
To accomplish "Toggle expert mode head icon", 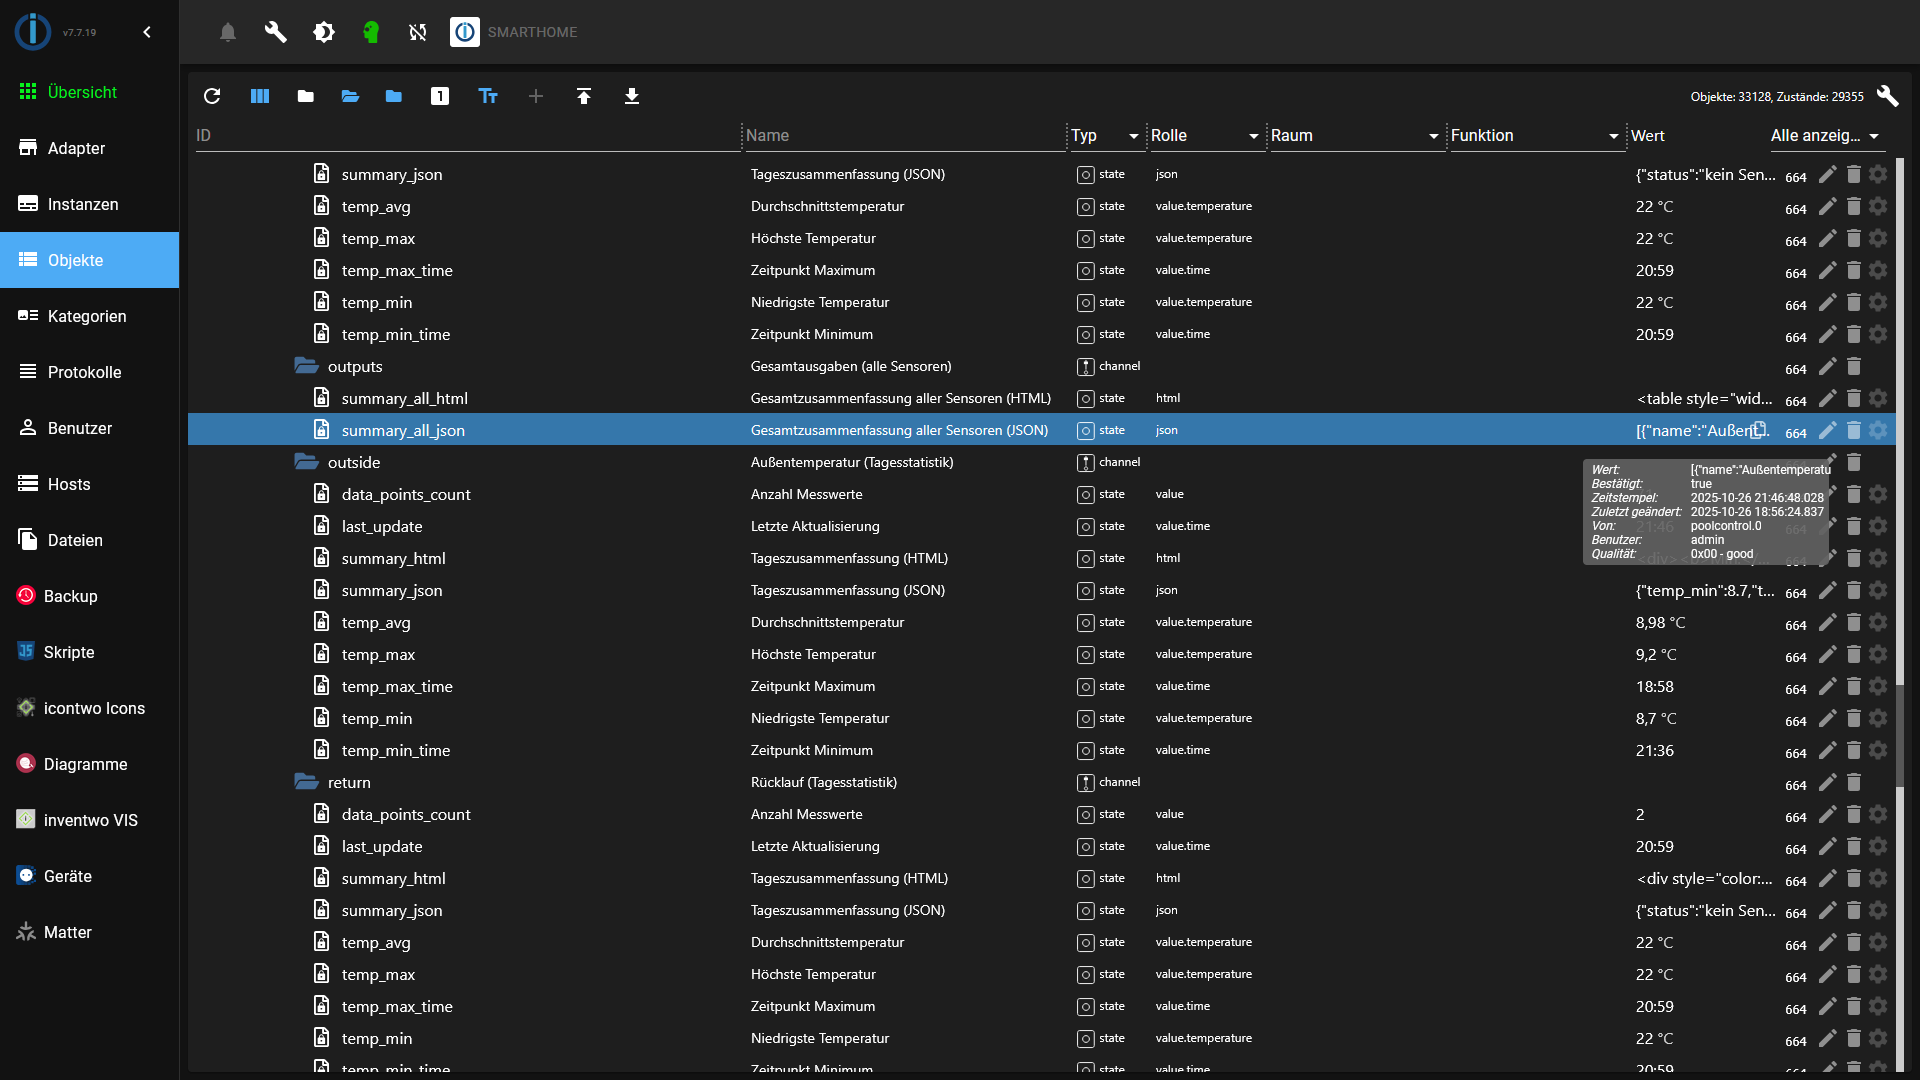I will (x=371, y=32).
